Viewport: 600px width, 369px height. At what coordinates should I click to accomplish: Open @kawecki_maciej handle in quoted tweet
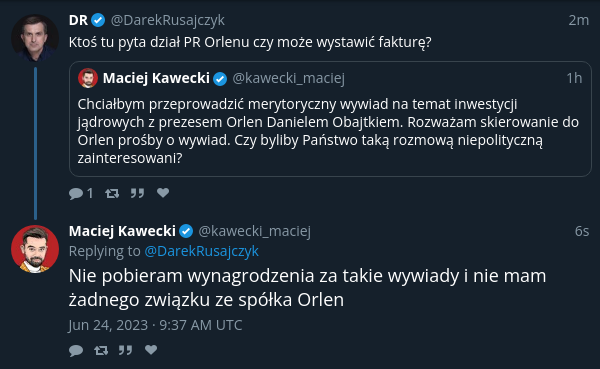[x=289, y=78]
